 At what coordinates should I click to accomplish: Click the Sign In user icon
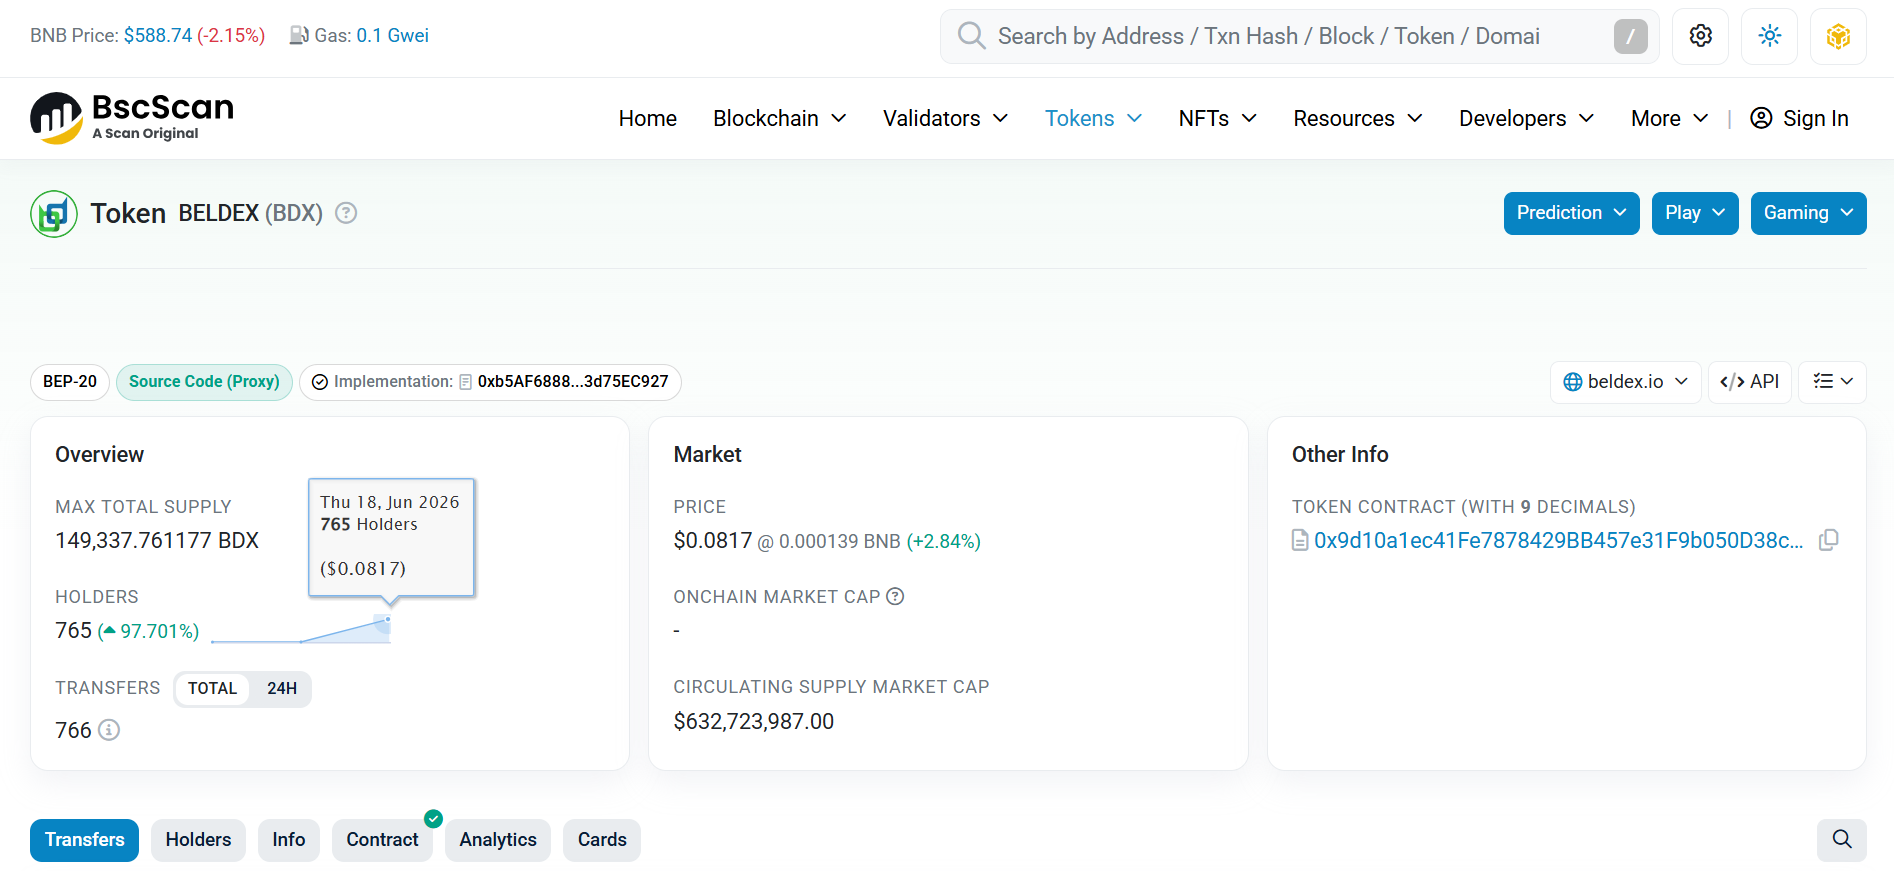point(1761,118)
